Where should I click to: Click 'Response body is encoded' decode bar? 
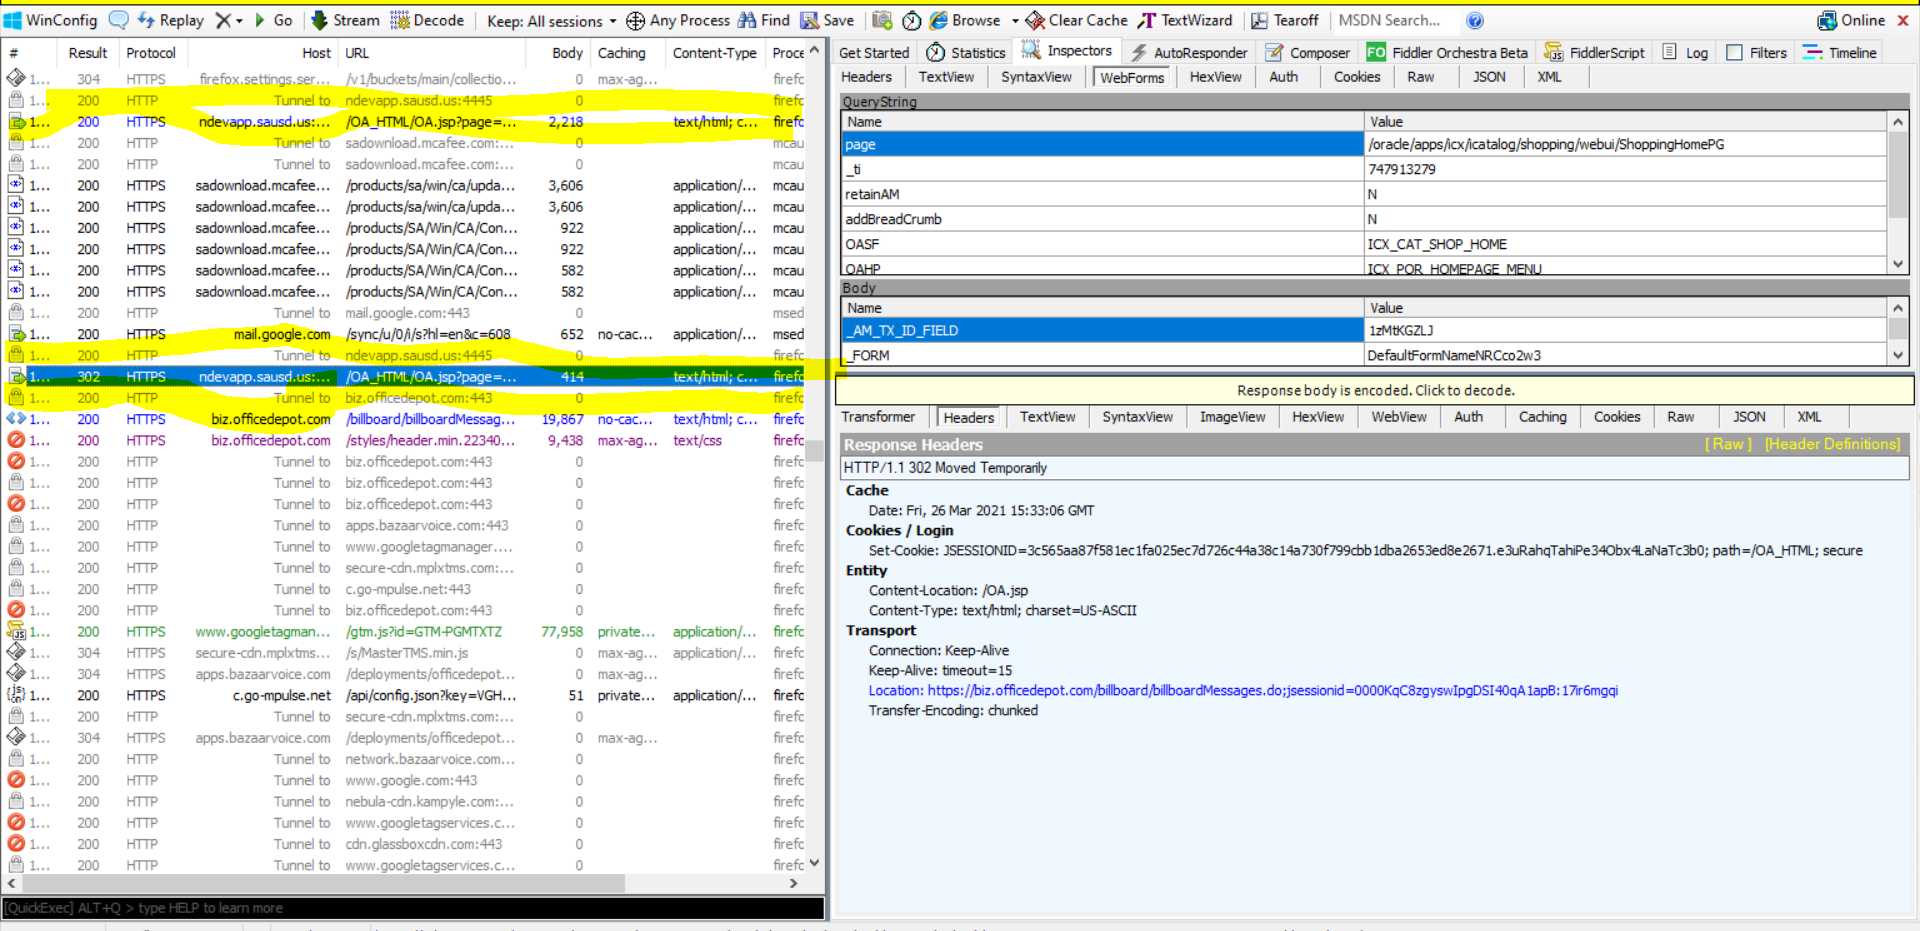tap(1375, 390)
